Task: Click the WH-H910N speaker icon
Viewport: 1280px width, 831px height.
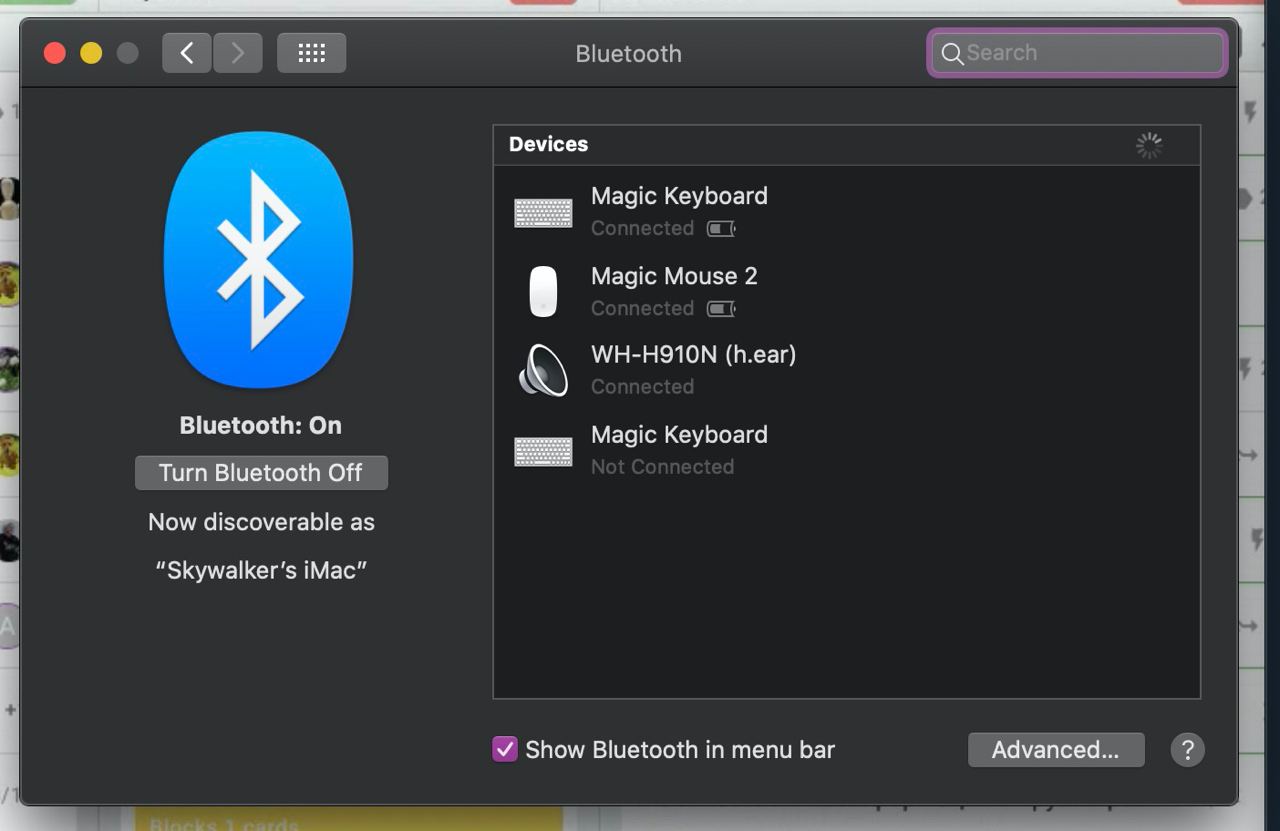Action: [x=543, y=371]
